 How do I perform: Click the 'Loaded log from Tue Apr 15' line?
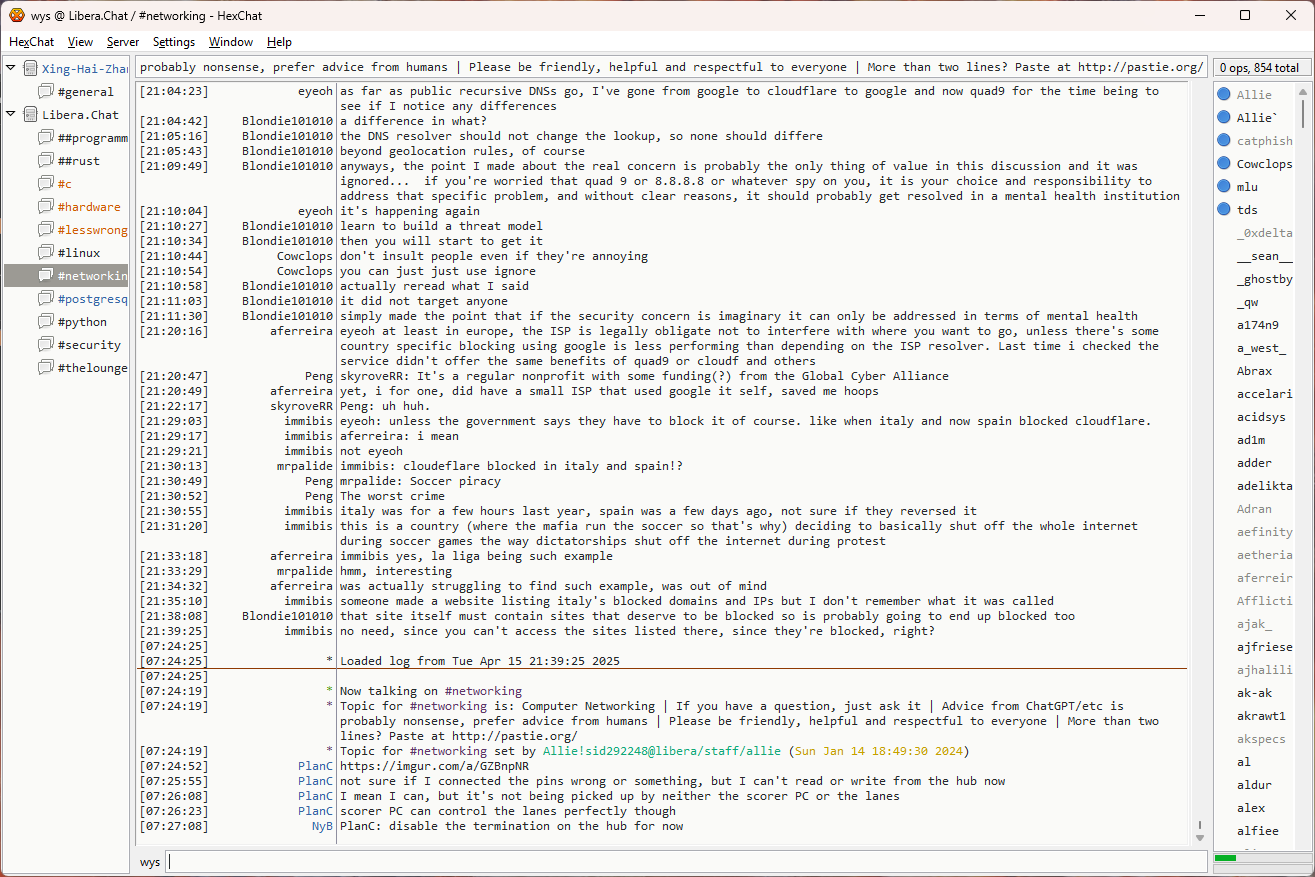480,661
